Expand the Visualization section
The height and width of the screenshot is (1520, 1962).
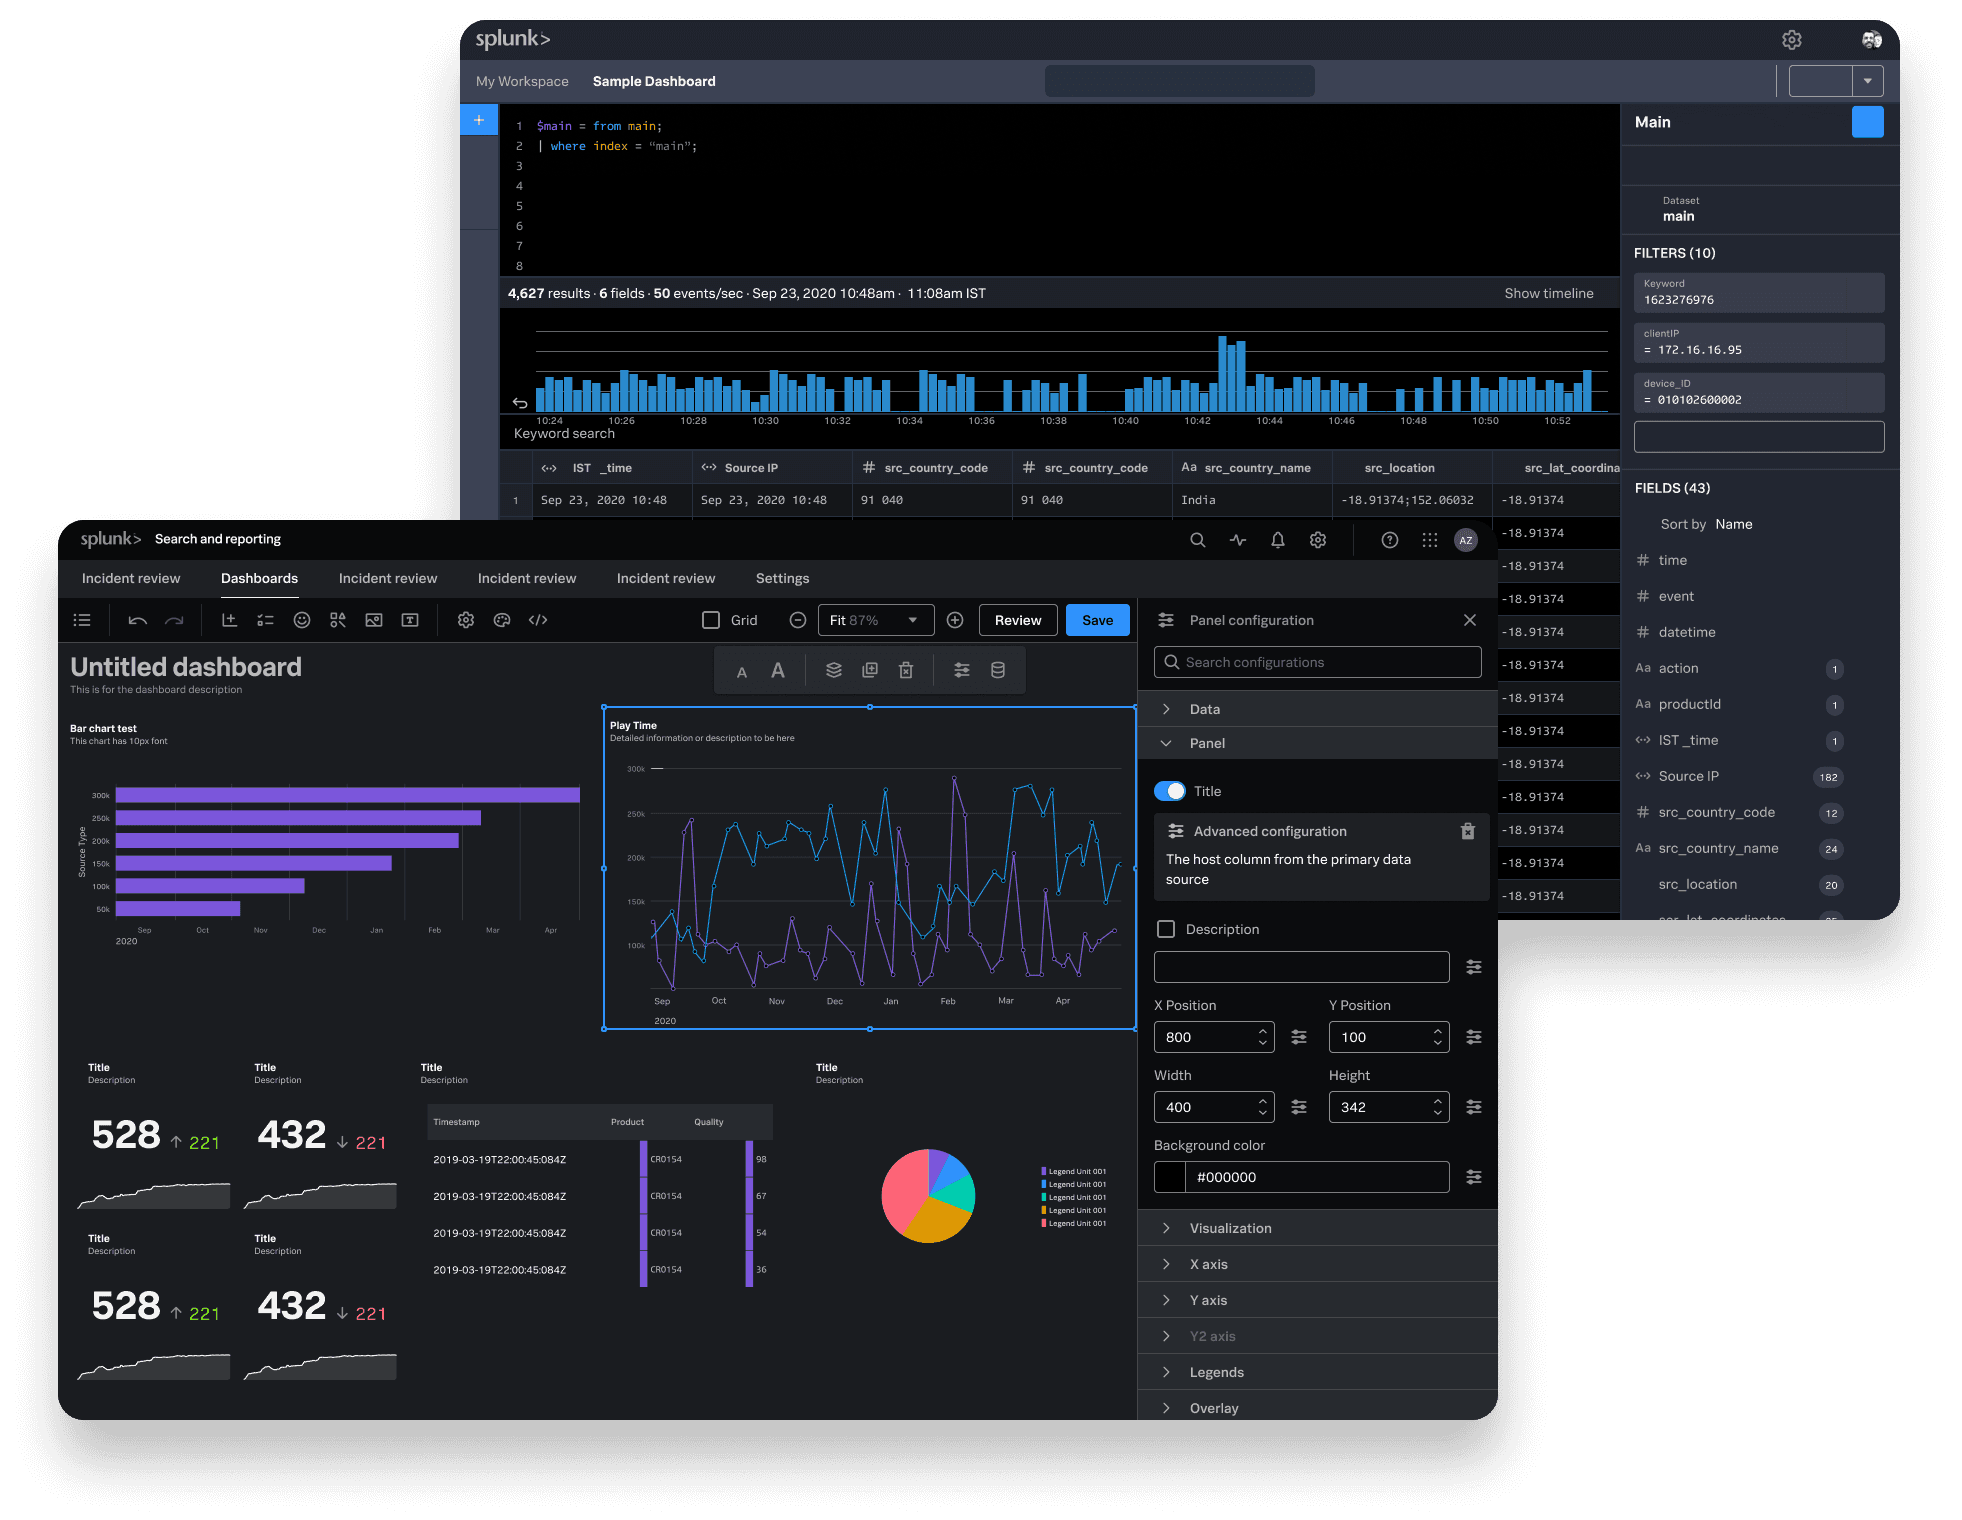pyautogui.click(x=1318, y=1228)
